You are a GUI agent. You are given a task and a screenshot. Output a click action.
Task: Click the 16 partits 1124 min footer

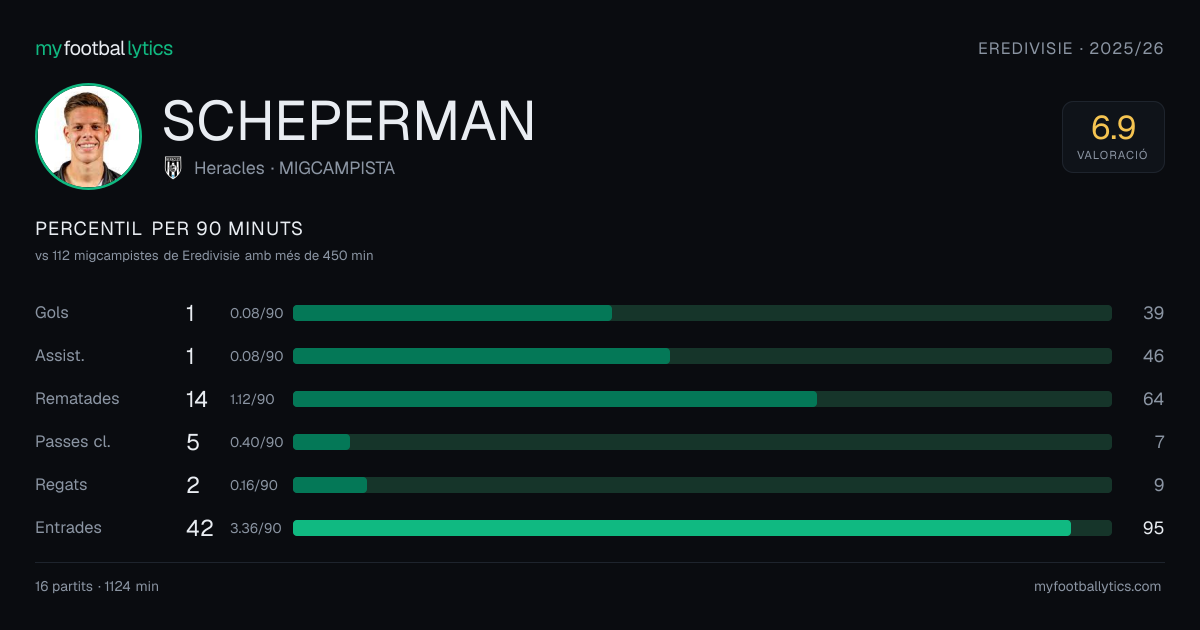tap(97, 587)
